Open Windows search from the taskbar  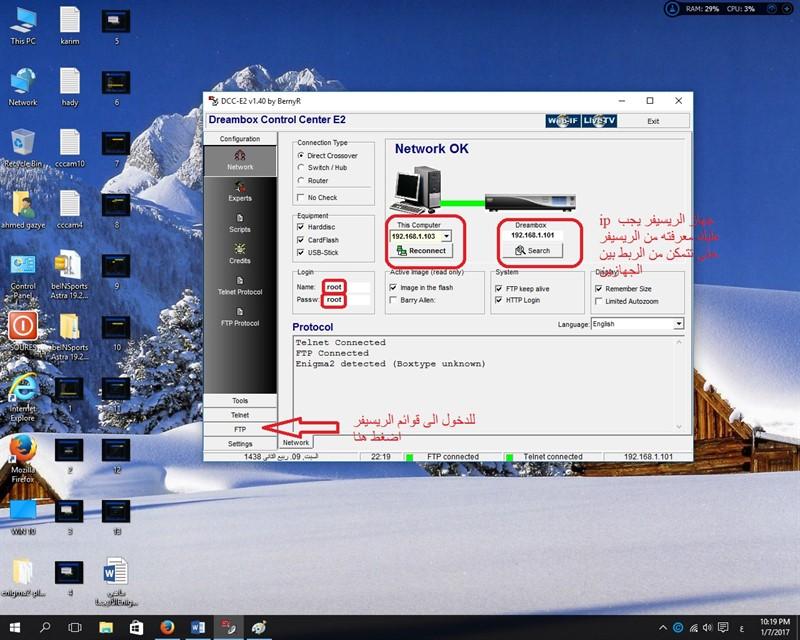click(45, 627)
